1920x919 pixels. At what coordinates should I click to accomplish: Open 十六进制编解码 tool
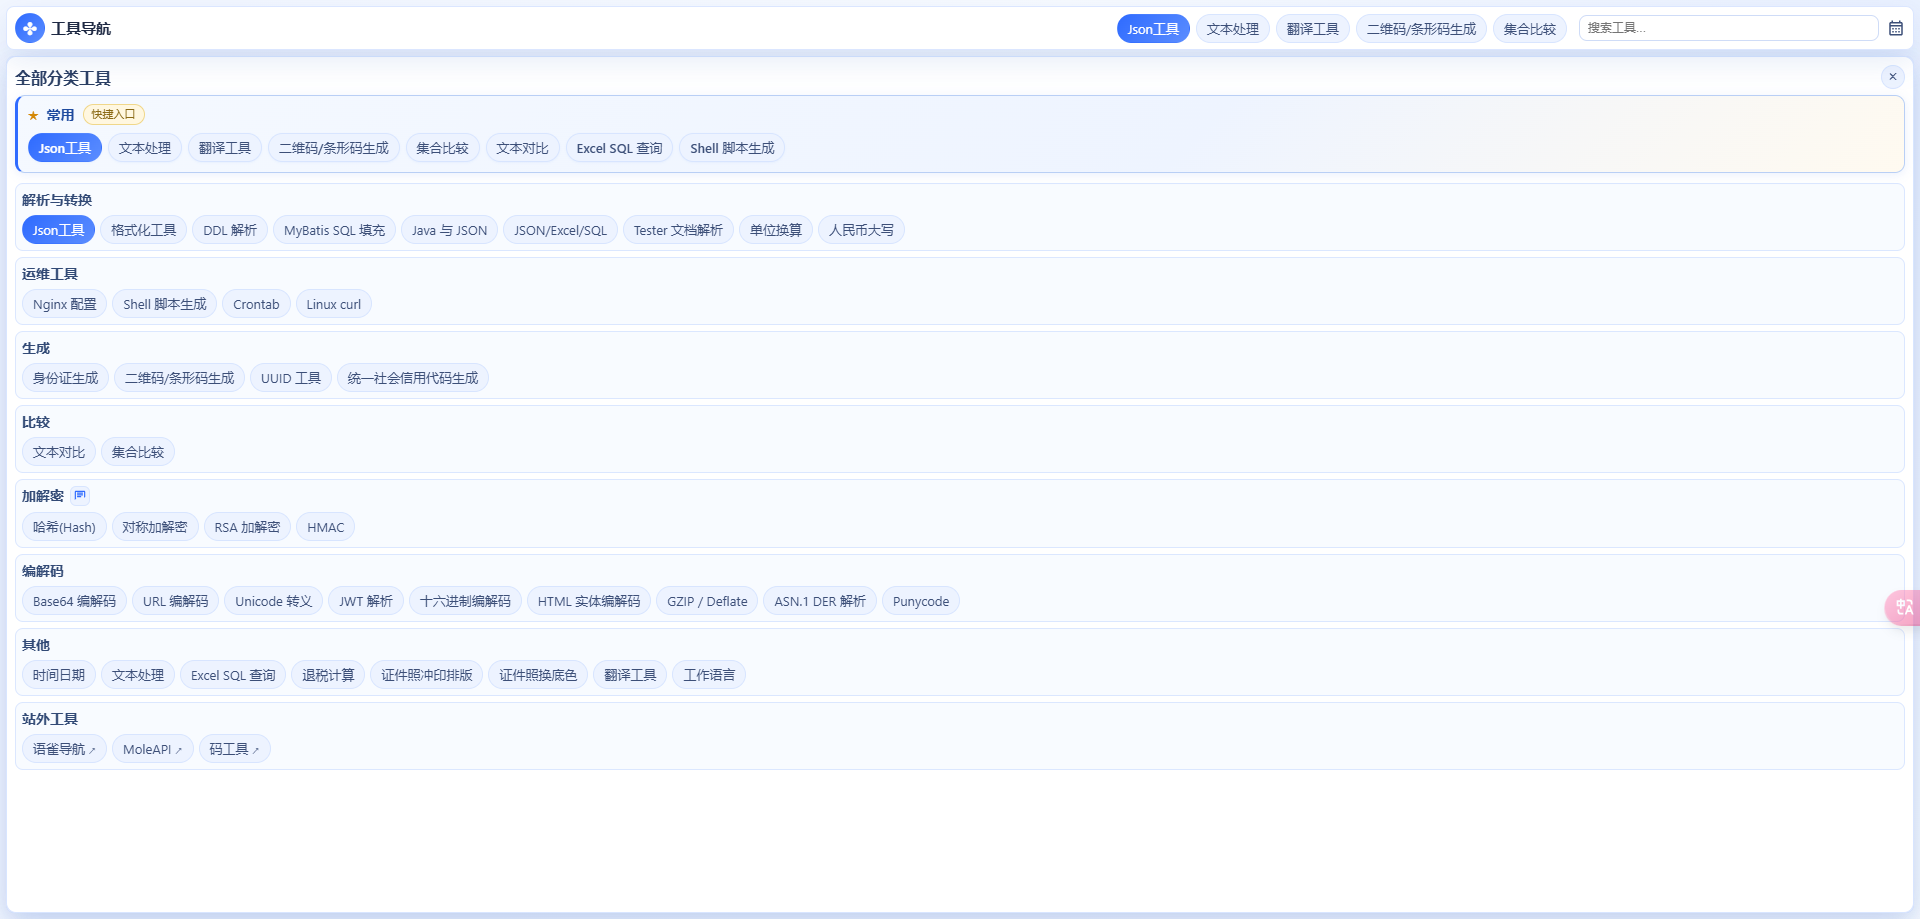click(465, 601)
